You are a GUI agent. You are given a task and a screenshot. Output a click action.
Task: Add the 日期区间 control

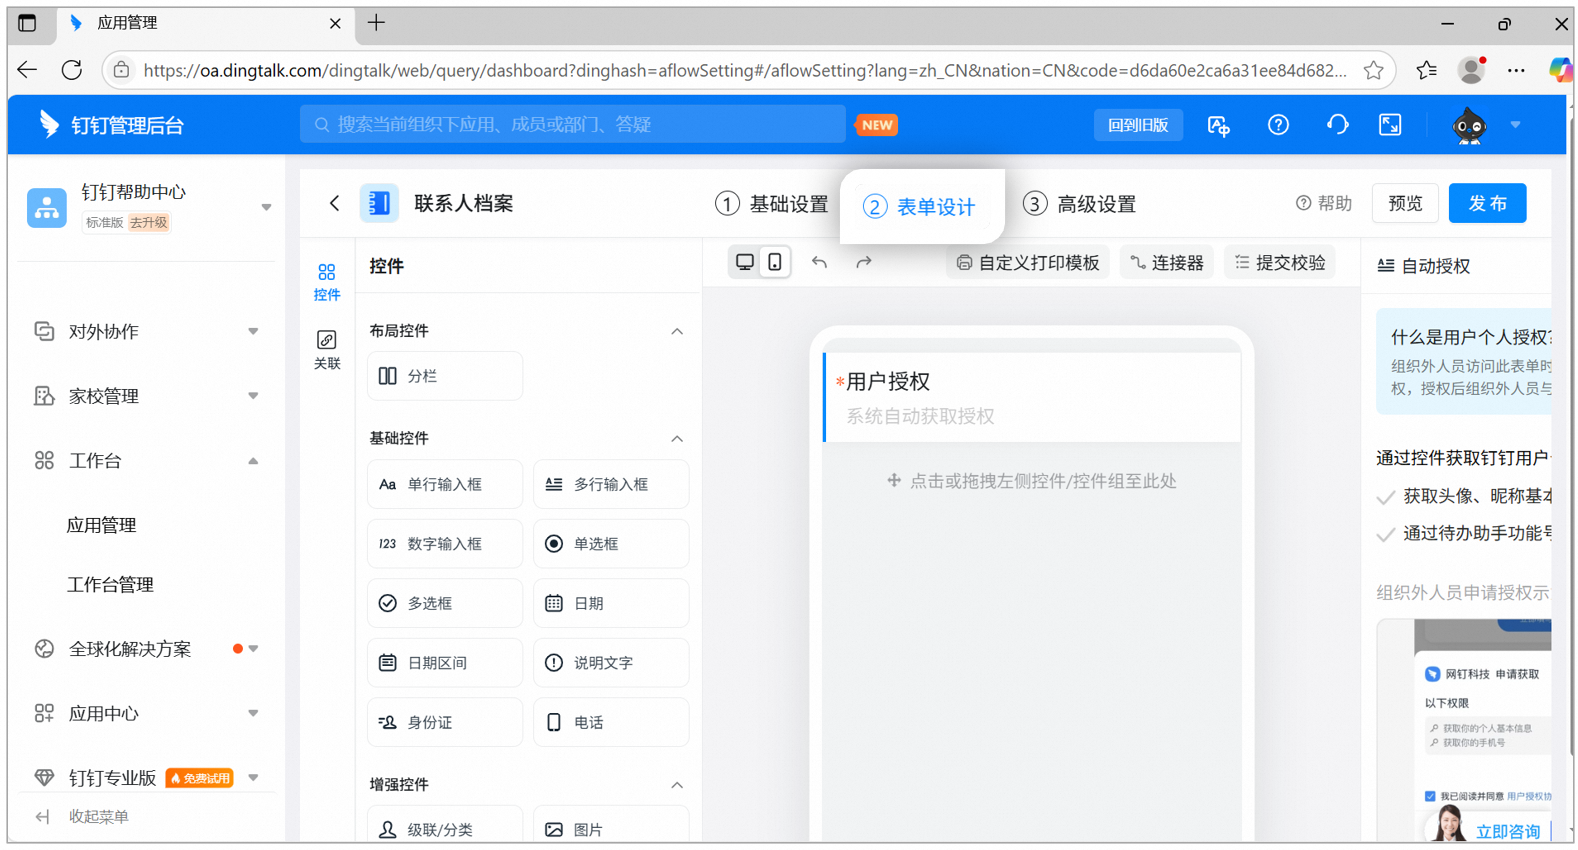[x=445, y=663]
